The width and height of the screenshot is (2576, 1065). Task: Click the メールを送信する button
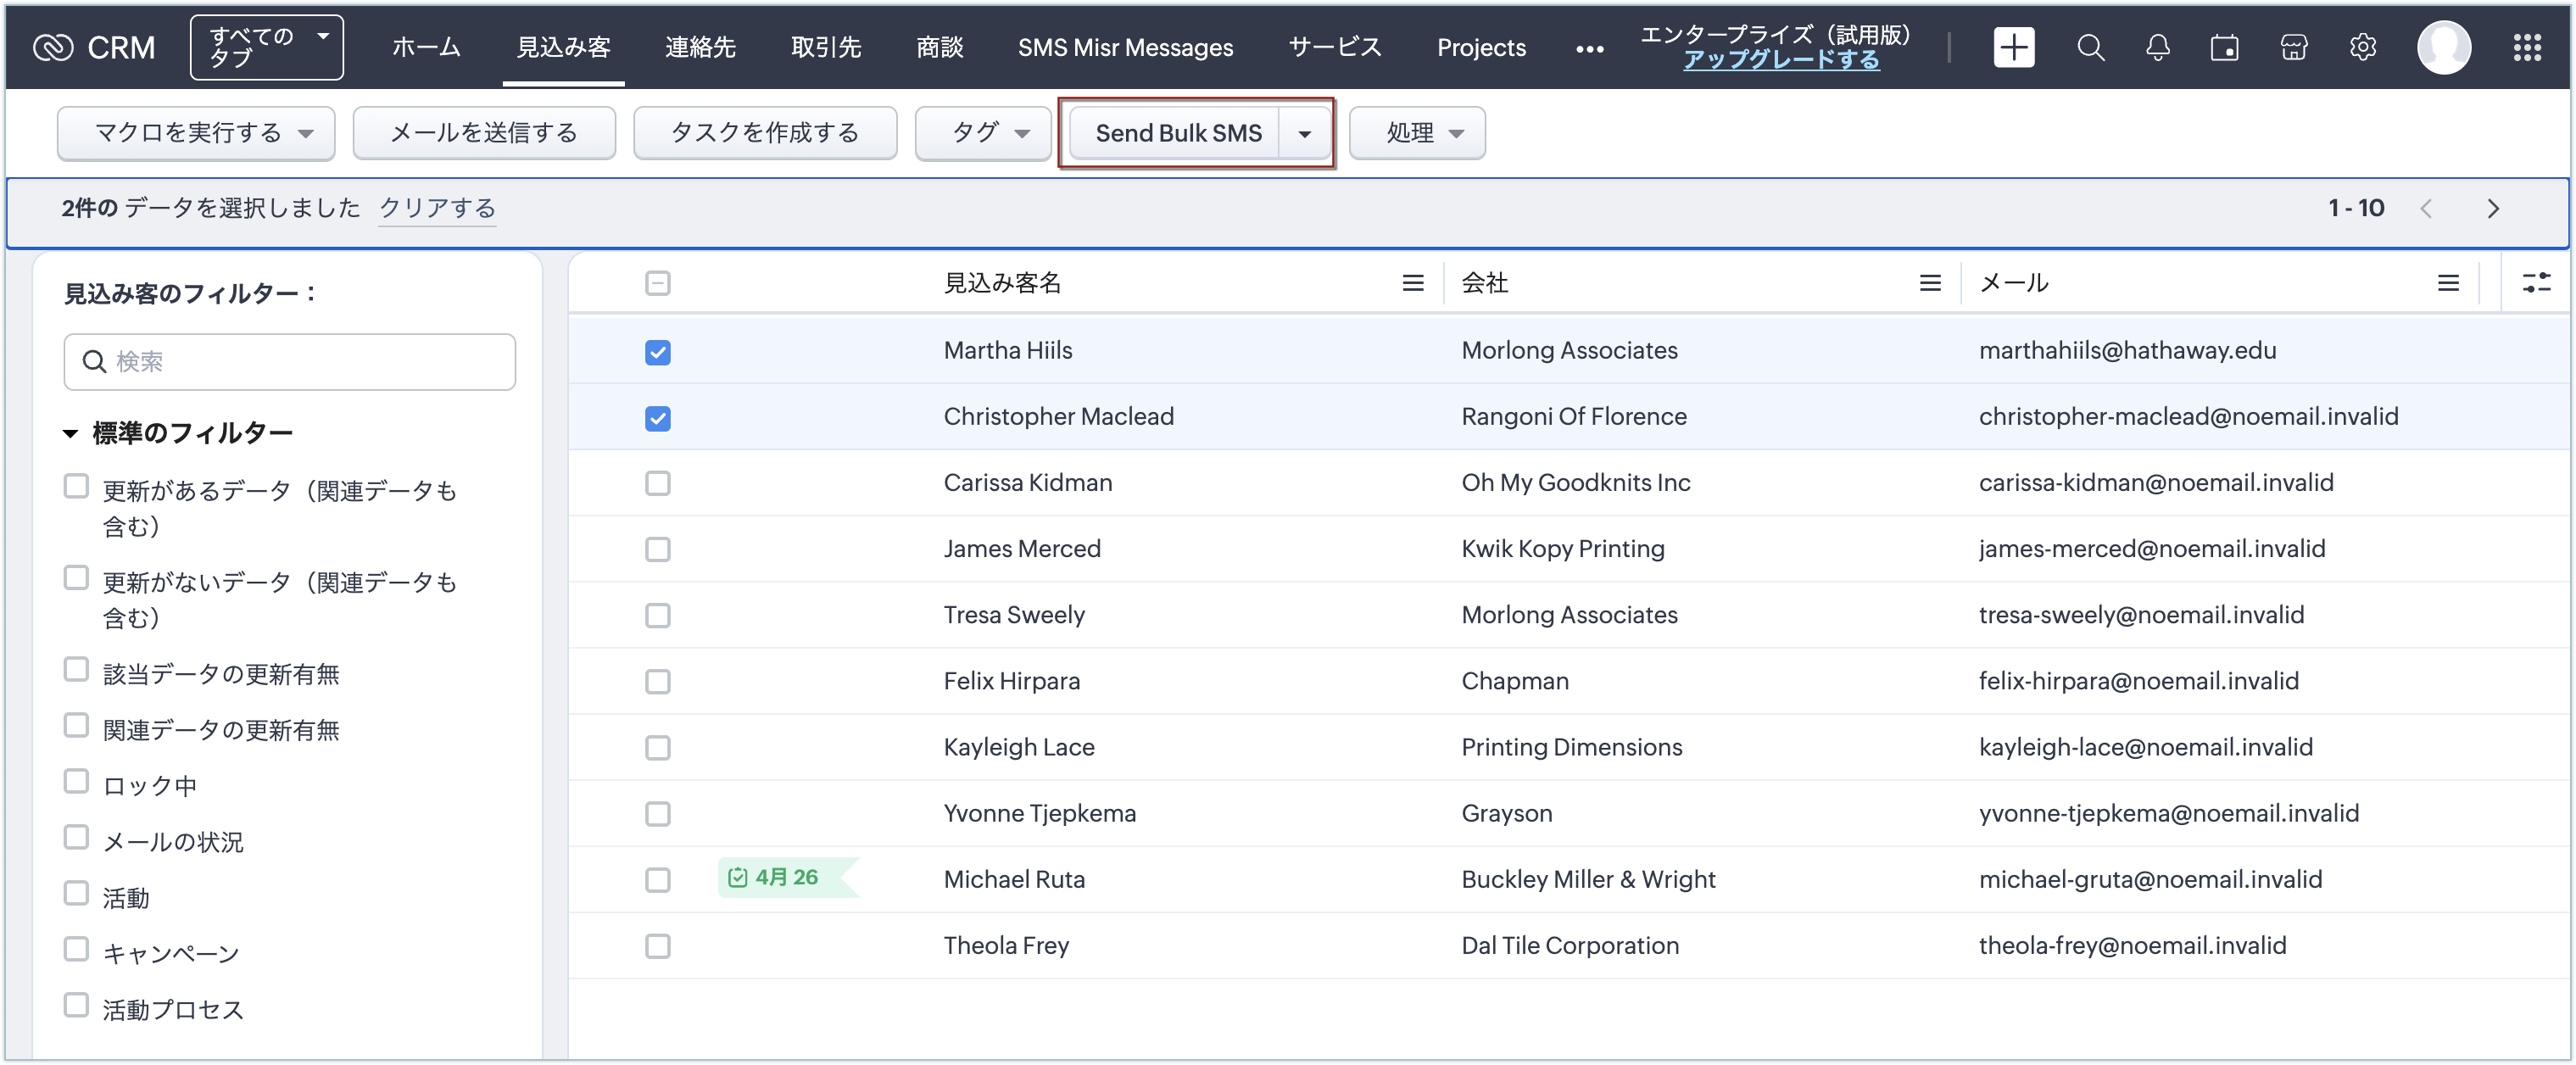[x=484, y=133]
